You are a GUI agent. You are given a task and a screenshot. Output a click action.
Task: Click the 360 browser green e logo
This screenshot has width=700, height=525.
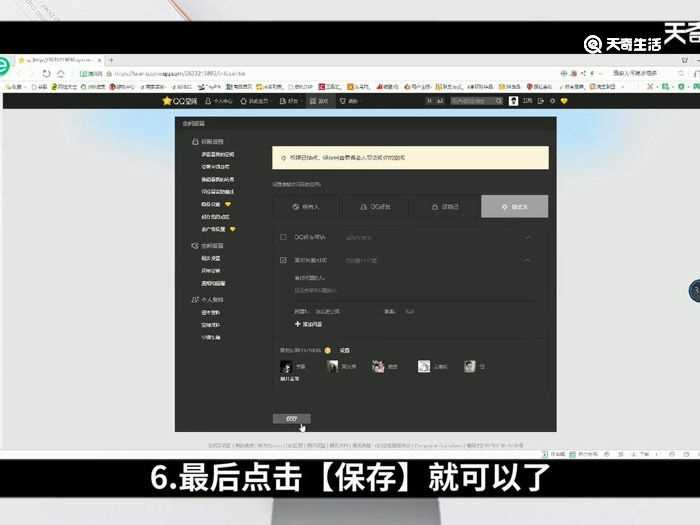4,67
